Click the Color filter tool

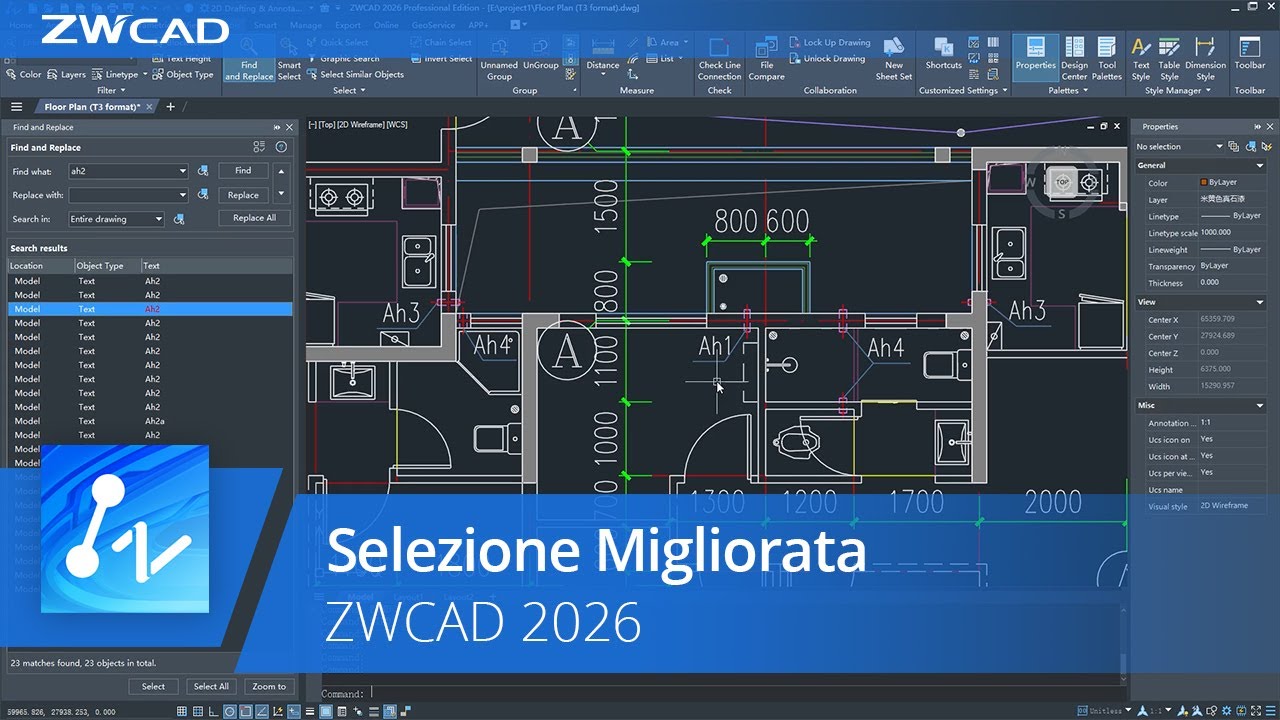coord(24,74)
